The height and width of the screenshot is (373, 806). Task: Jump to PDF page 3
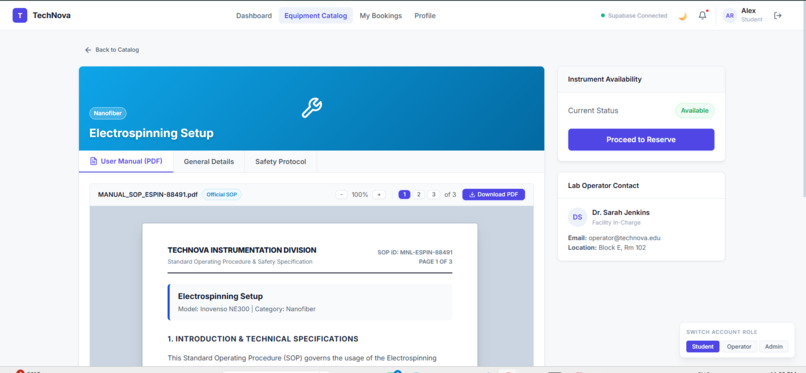[434, 195]
